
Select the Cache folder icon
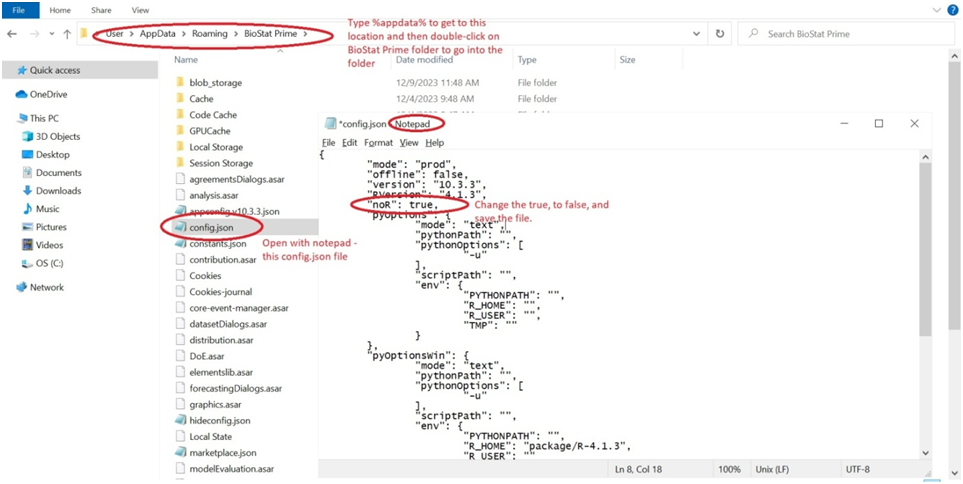point(180,98)
